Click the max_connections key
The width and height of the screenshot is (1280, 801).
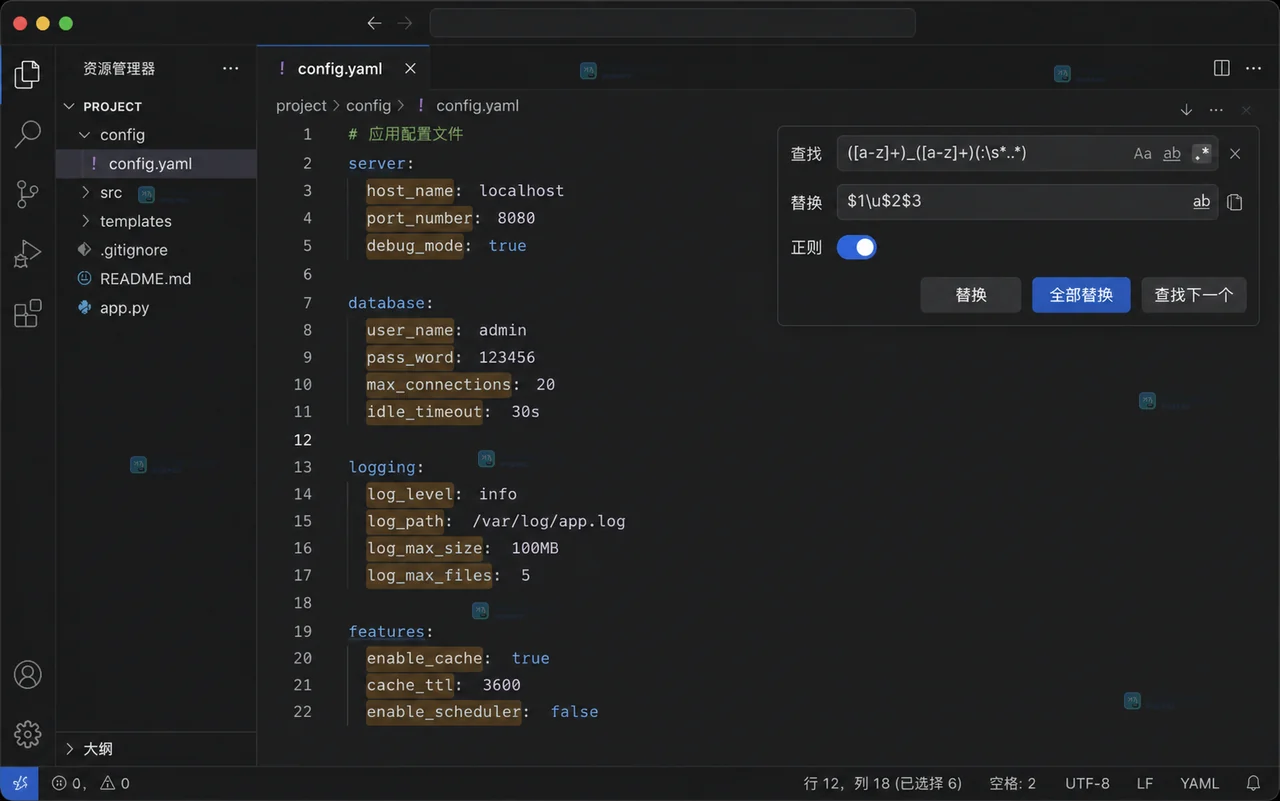point(439,384)
